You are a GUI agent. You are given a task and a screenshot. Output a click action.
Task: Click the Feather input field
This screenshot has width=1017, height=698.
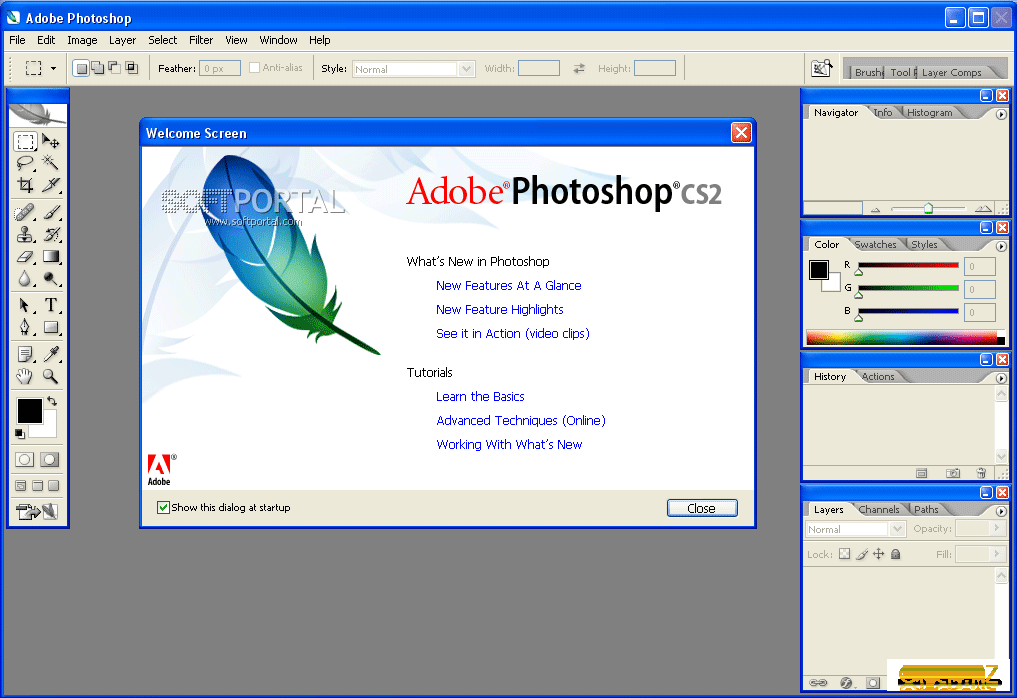point(220,68)
